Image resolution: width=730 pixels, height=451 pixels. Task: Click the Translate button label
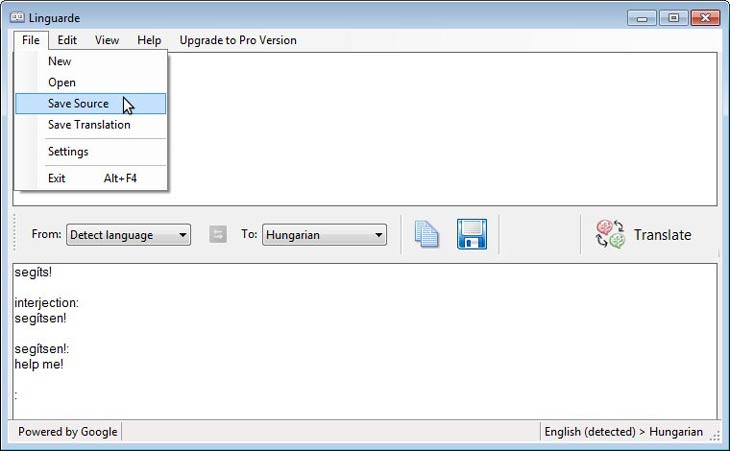click(662, 235)
